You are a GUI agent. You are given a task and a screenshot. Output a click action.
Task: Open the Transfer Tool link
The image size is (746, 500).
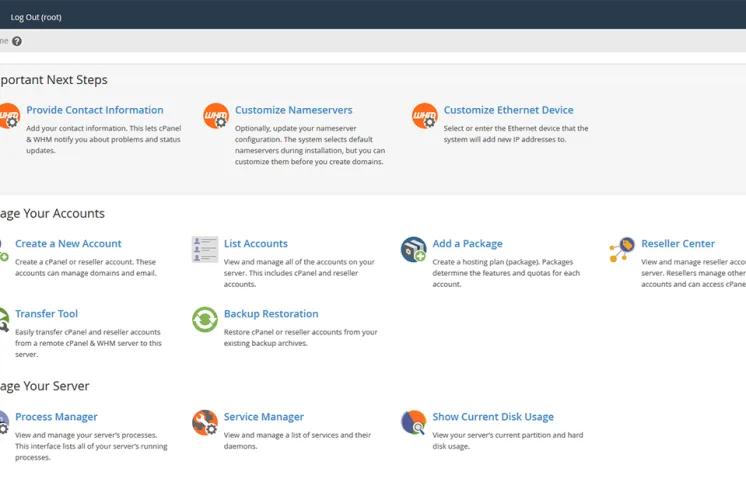point(46,314)
